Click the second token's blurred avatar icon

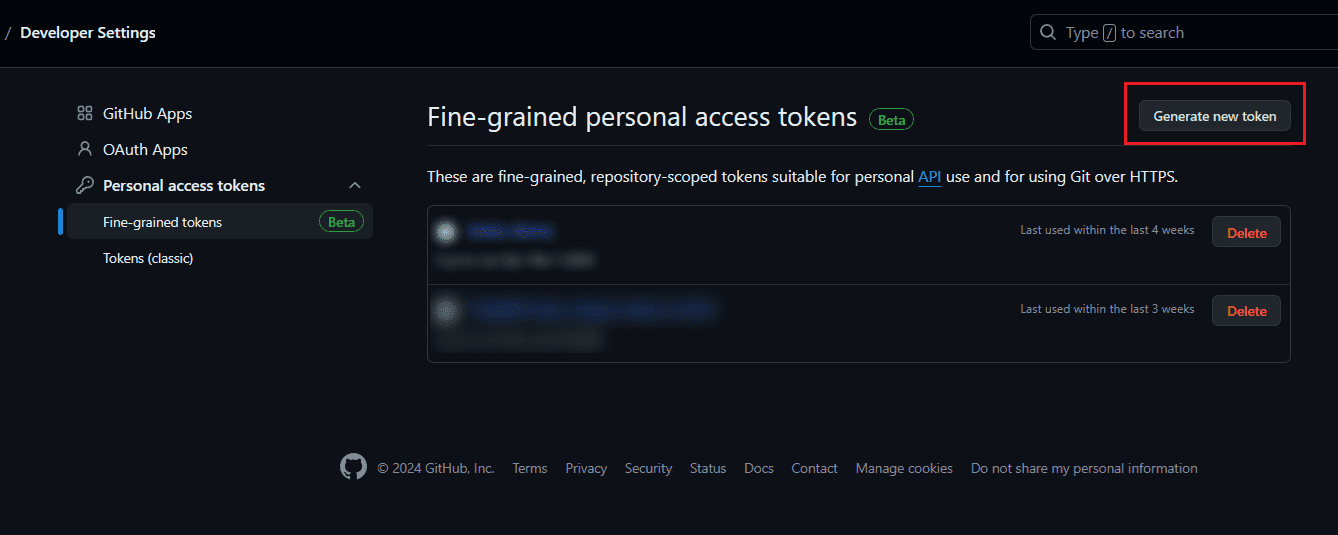click(x=446, y=310)
